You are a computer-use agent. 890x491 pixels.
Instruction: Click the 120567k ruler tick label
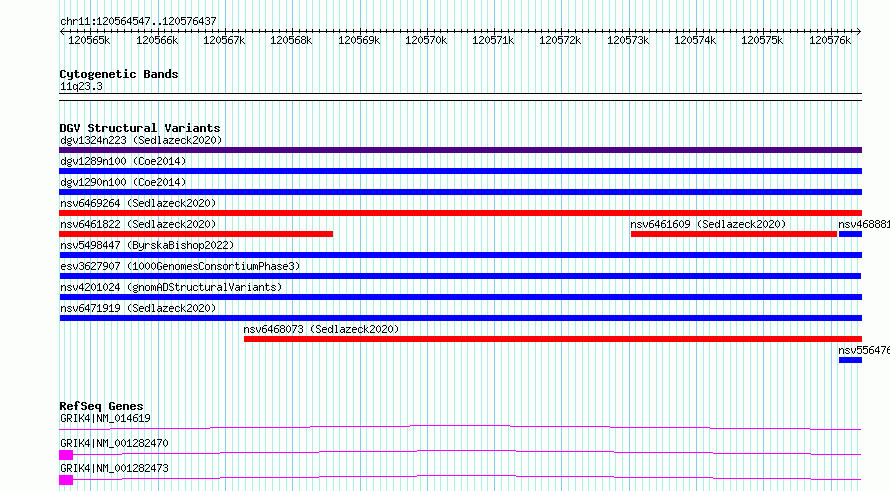click(224, 40)
